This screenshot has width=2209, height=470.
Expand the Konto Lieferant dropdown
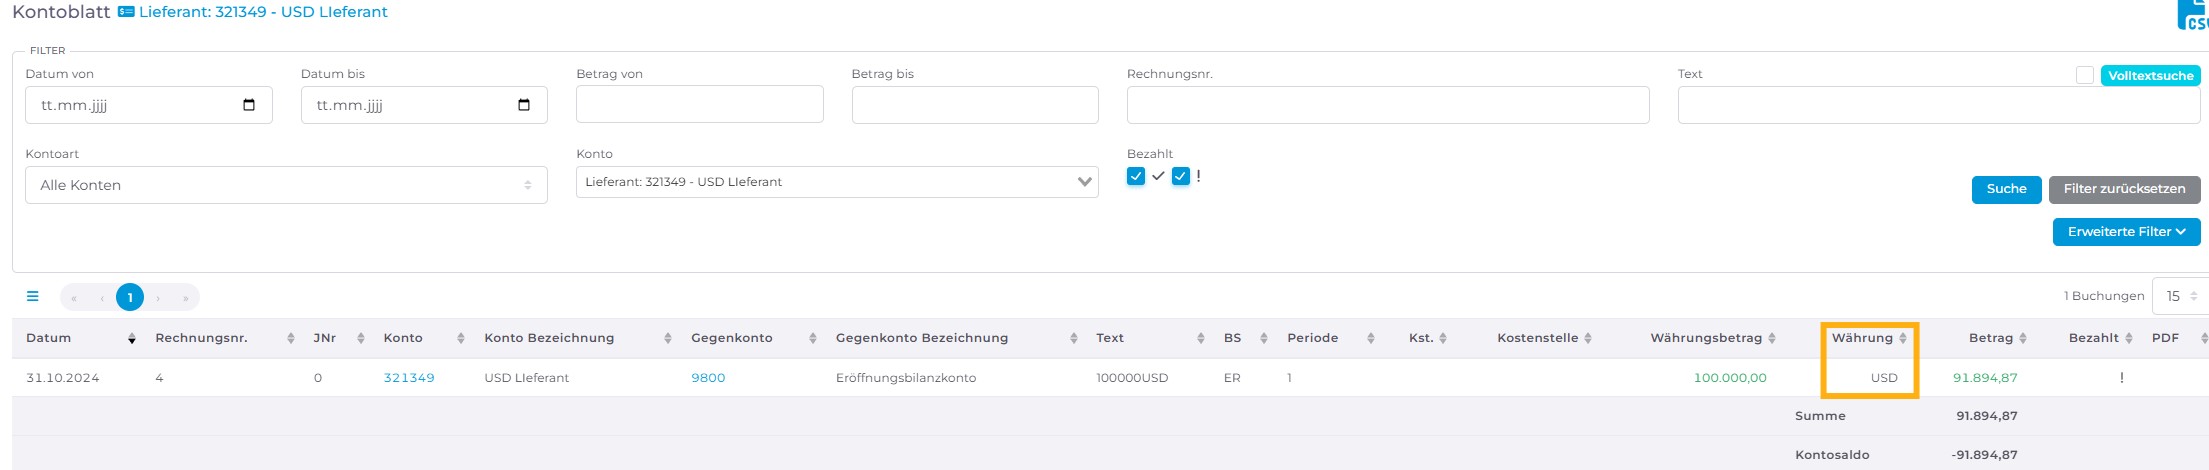(837, 182)
